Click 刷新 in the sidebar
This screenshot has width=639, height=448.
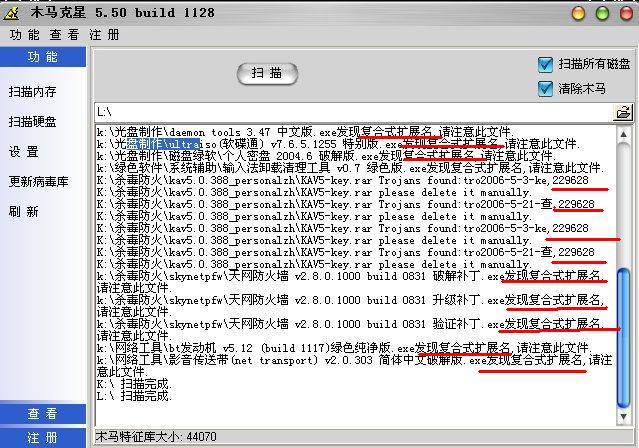coord(24,212)
